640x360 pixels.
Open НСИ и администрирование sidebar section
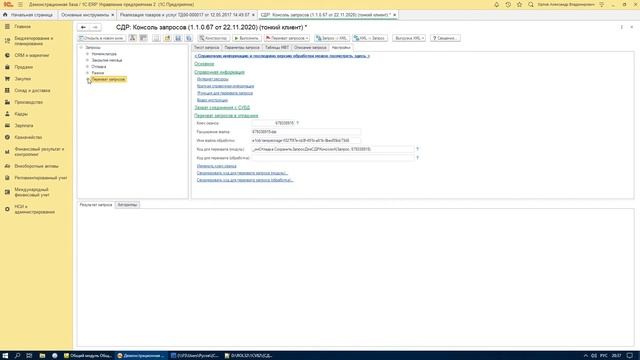(x=34, y=209)
